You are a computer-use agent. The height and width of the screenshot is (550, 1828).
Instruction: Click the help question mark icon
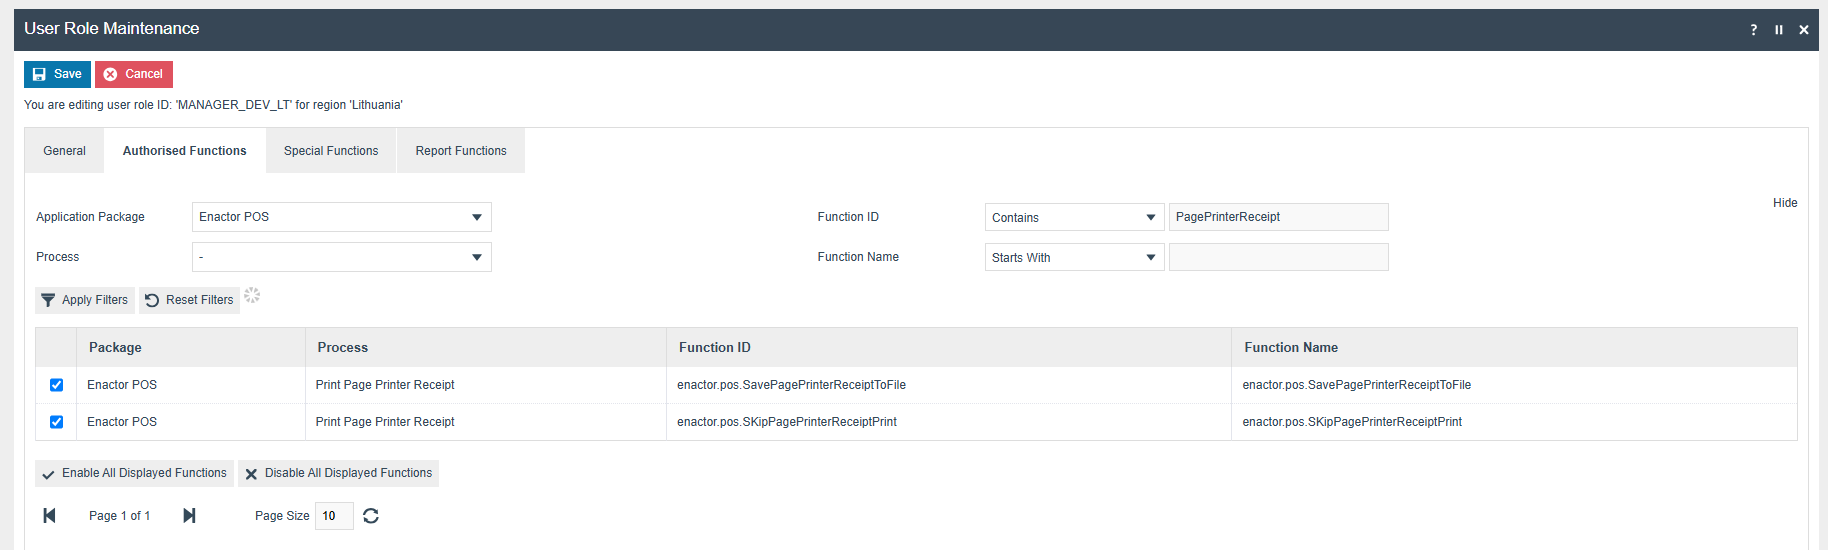click(1753, 30)
